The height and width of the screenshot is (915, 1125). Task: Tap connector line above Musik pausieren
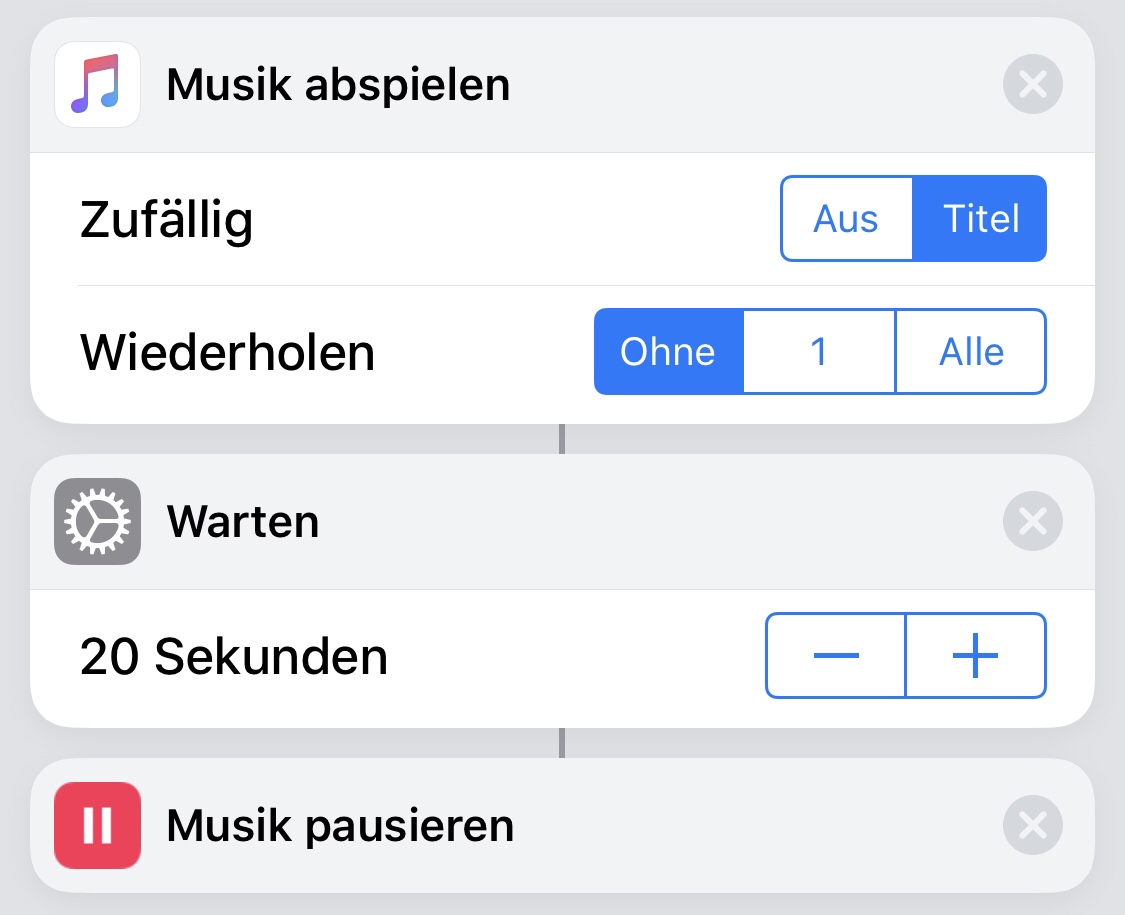(x=562, y=742)
